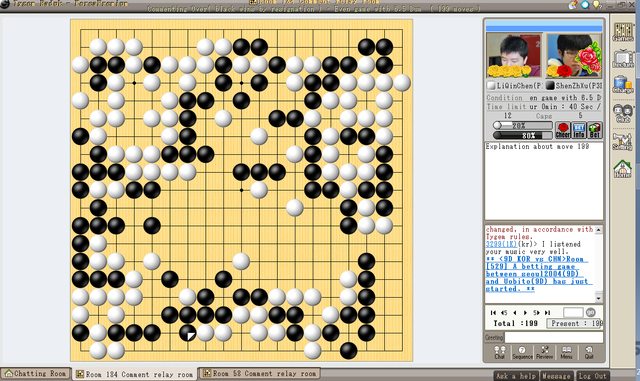Click the title bar lightbulb help icon

tap(597, 4)
